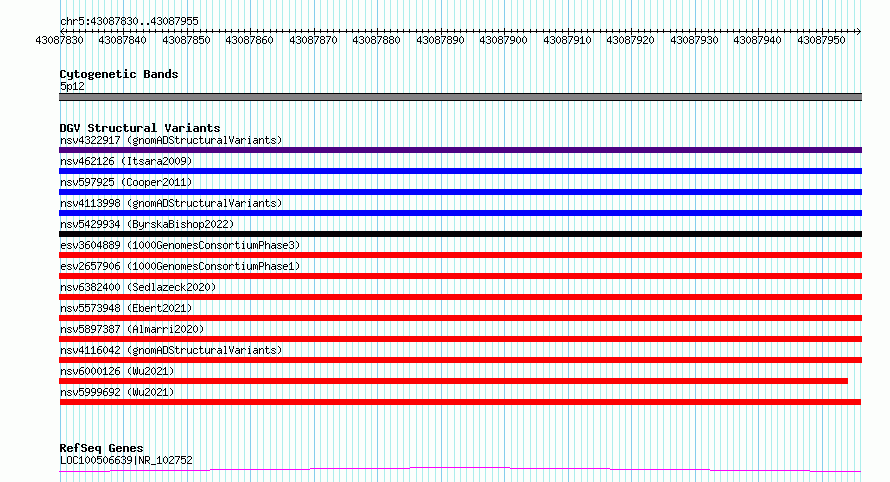Open the DGV Structural Variants track heading
This screenshot has height=482, width=890.
(x=140, y=128)
